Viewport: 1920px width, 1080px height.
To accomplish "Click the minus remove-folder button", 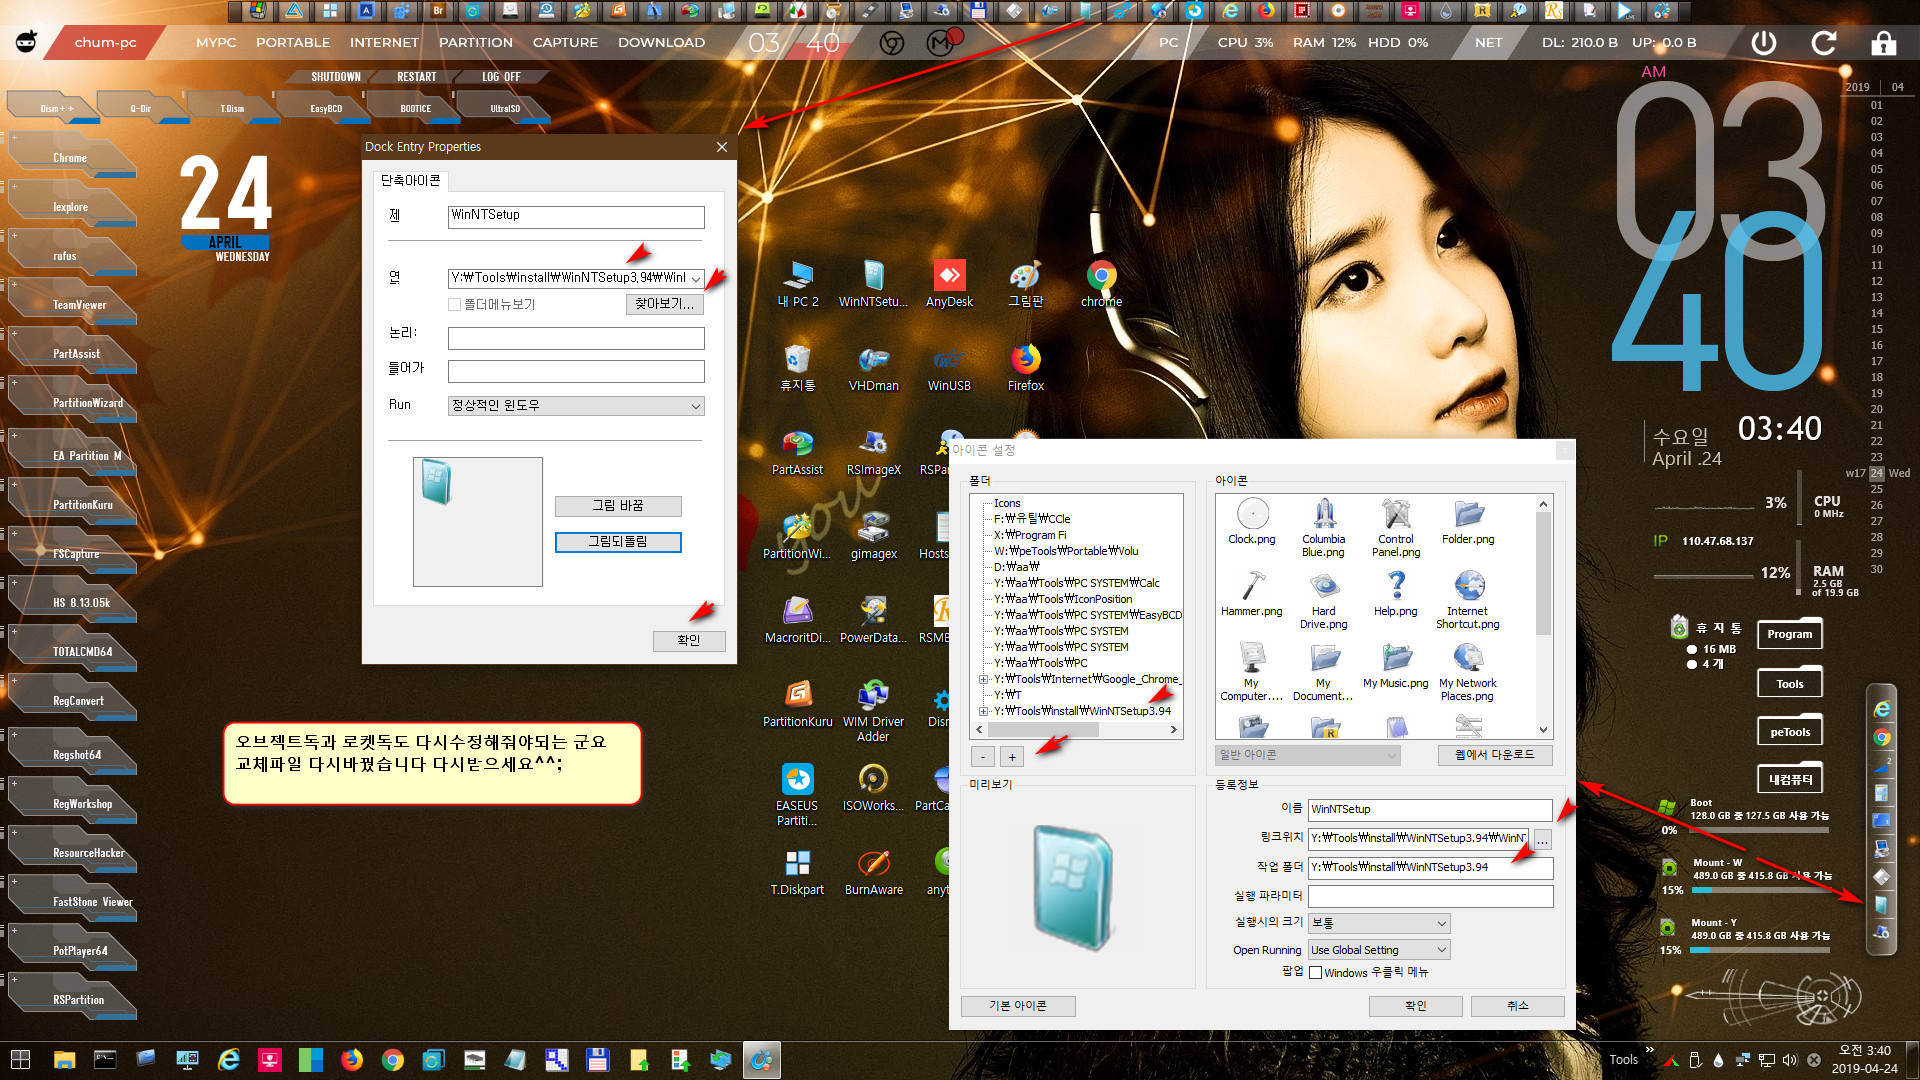I will [x=983, y=757].
